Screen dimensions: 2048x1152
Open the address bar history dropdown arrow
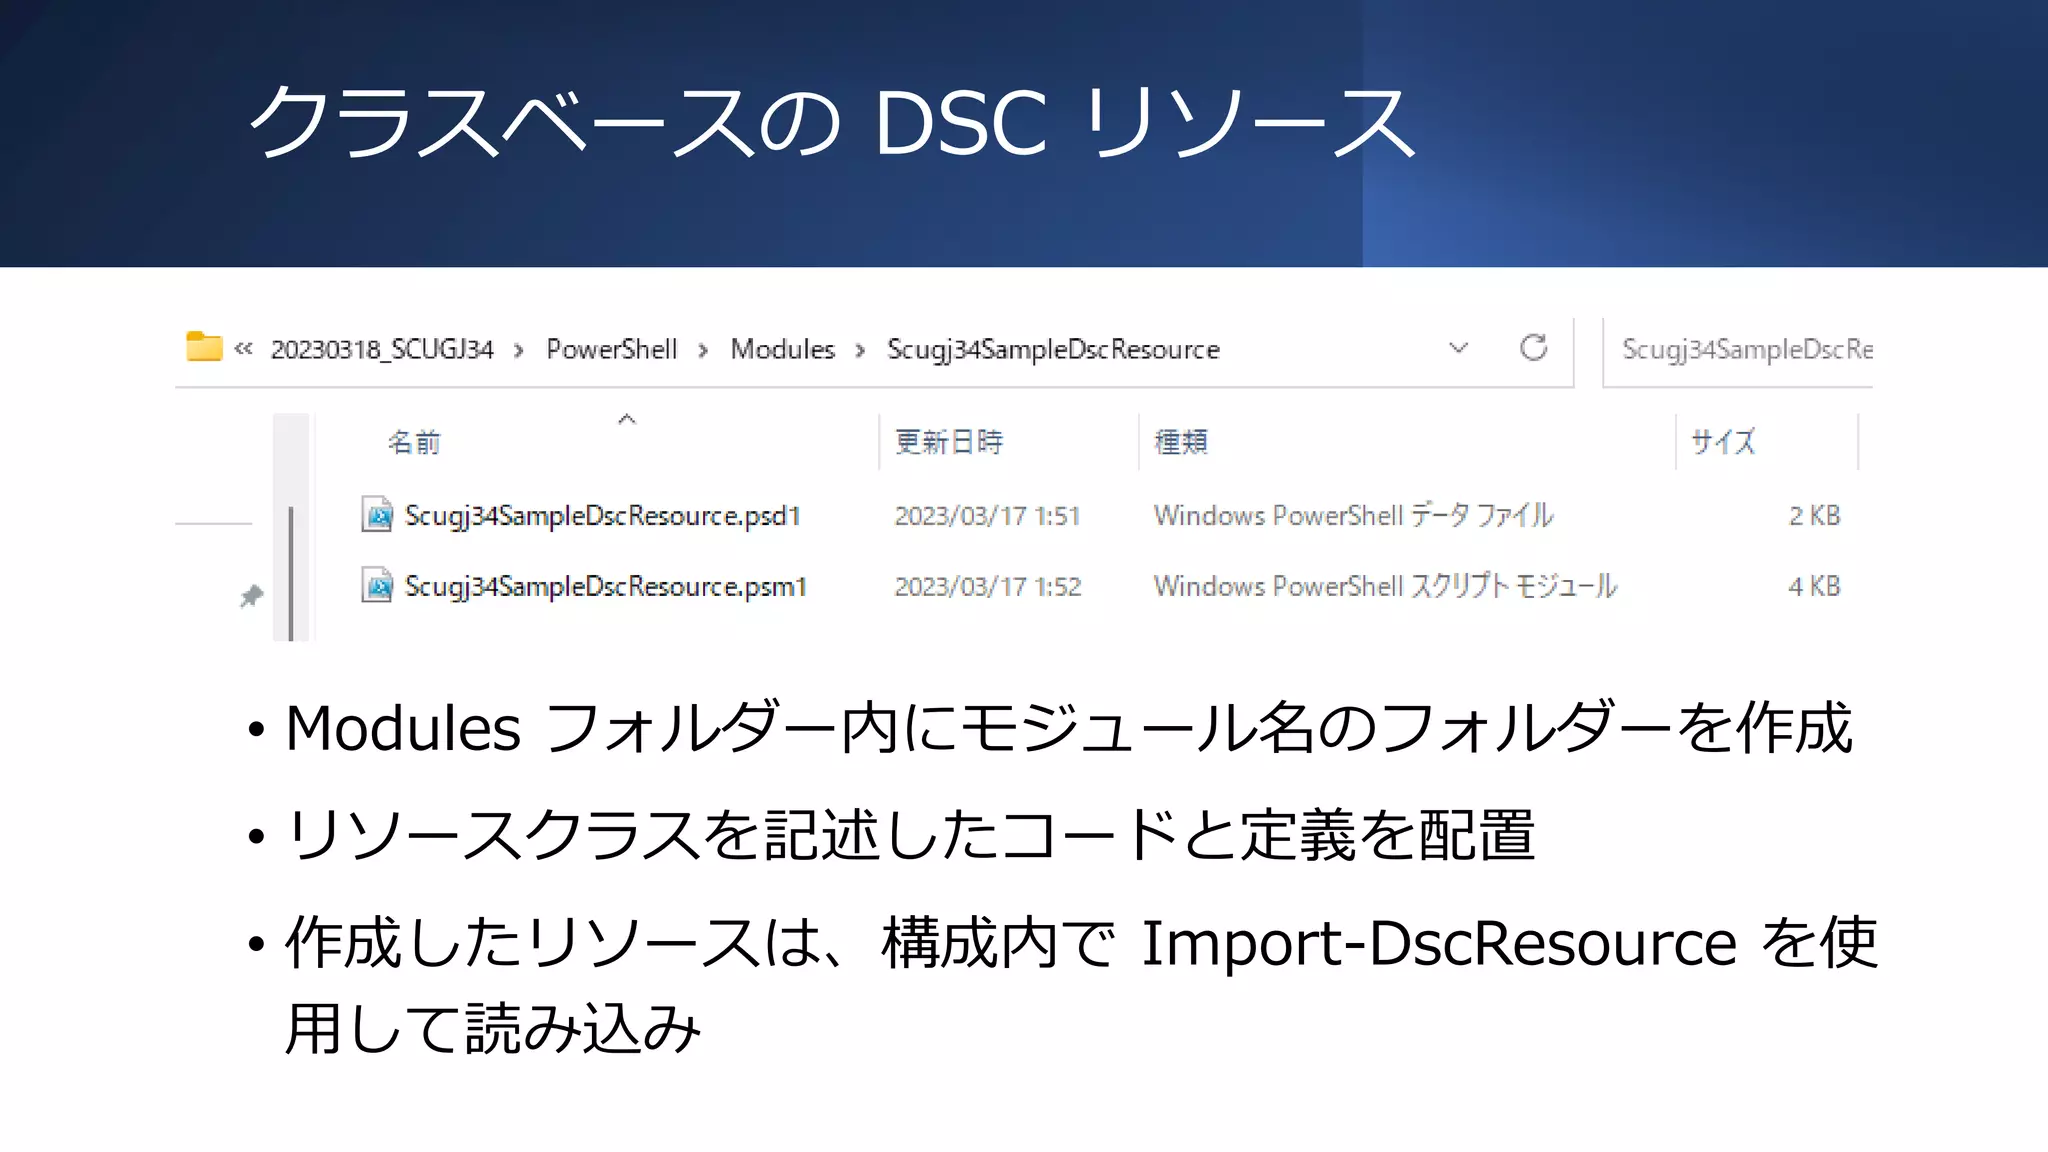click(x=1459, y=348)
